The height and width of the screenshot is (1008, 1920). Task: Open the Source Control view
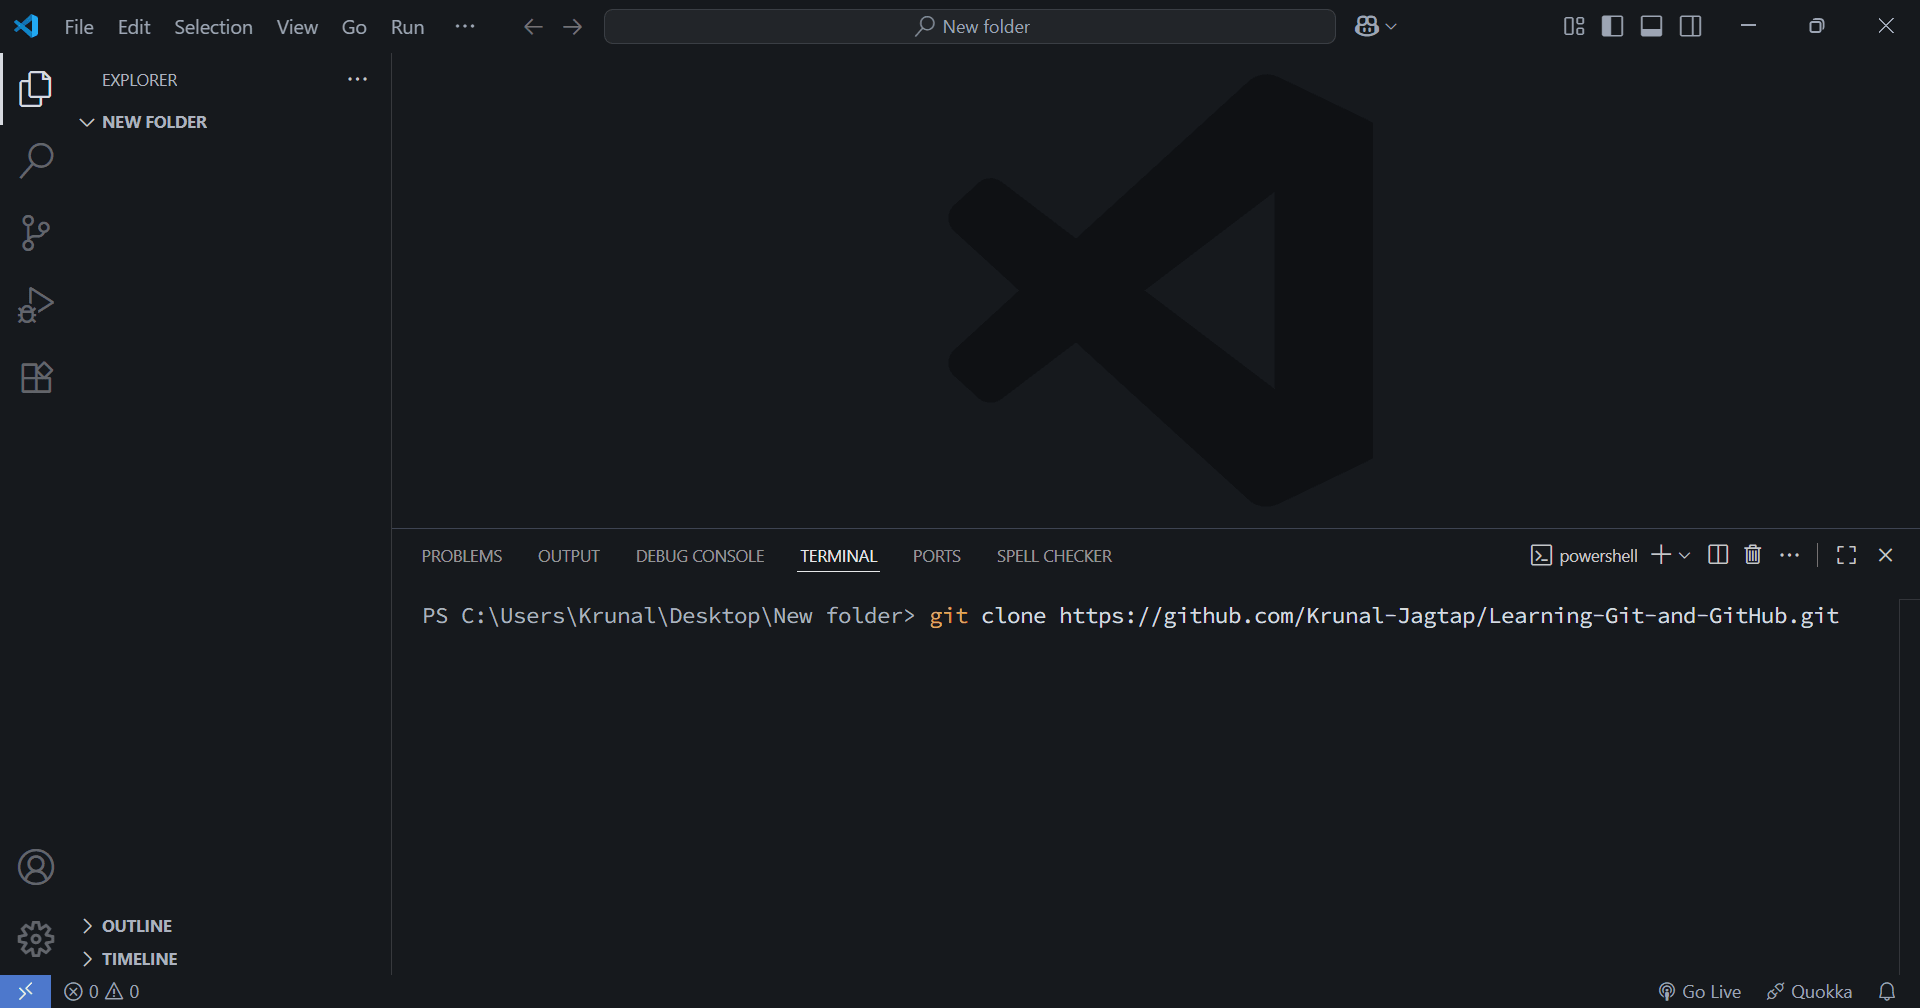click(x=36, y=233)
